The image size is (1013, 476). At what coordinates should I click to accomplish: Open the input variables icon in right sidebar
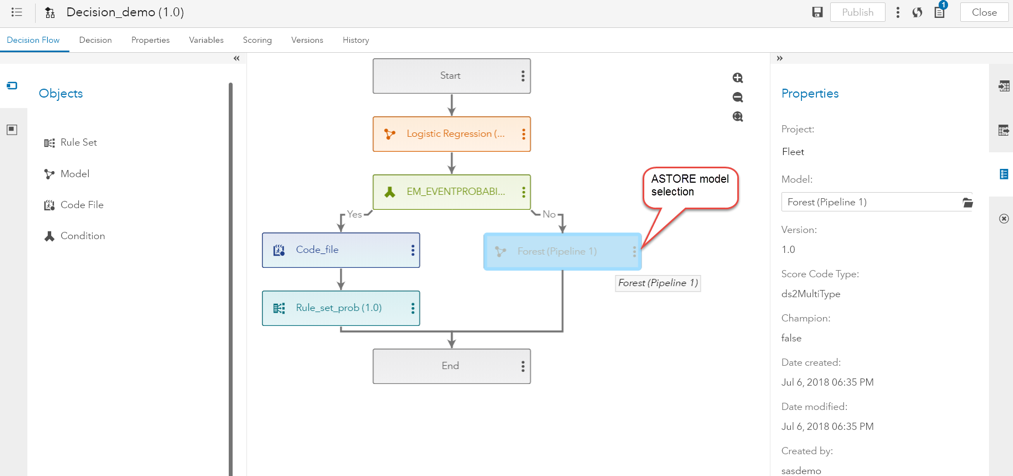(x=1003, y=86)
